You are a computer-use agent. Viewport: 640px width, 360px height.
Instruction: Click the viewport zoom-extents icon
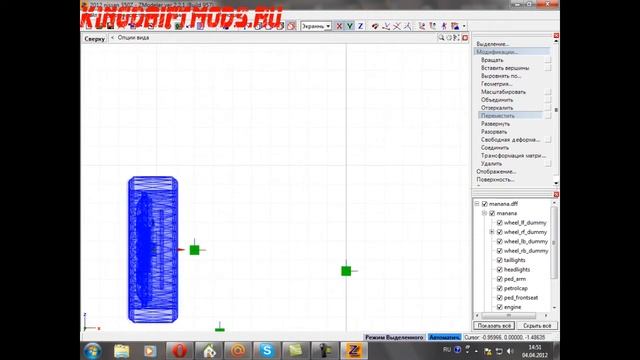click(456, 38)
